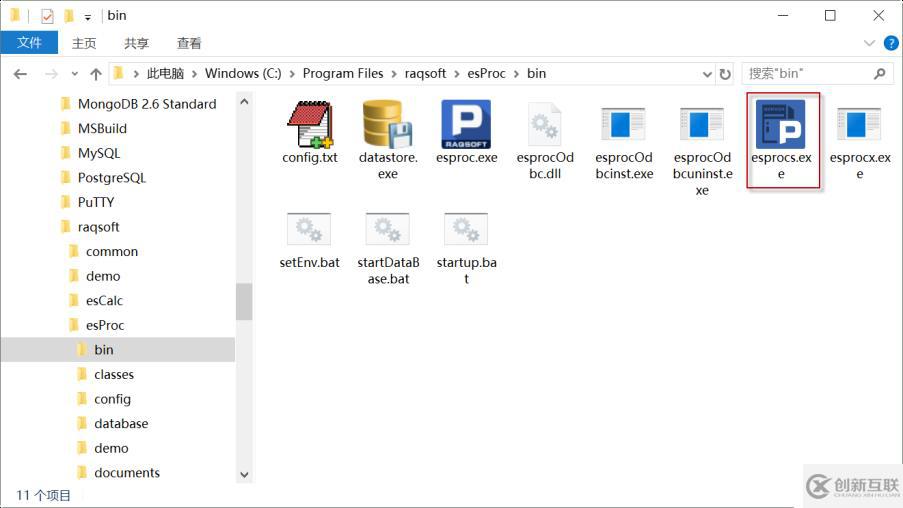Viewport: 903px width, 508px height.
Task: Refresh the bin folder view
Action: click(725, 74)
